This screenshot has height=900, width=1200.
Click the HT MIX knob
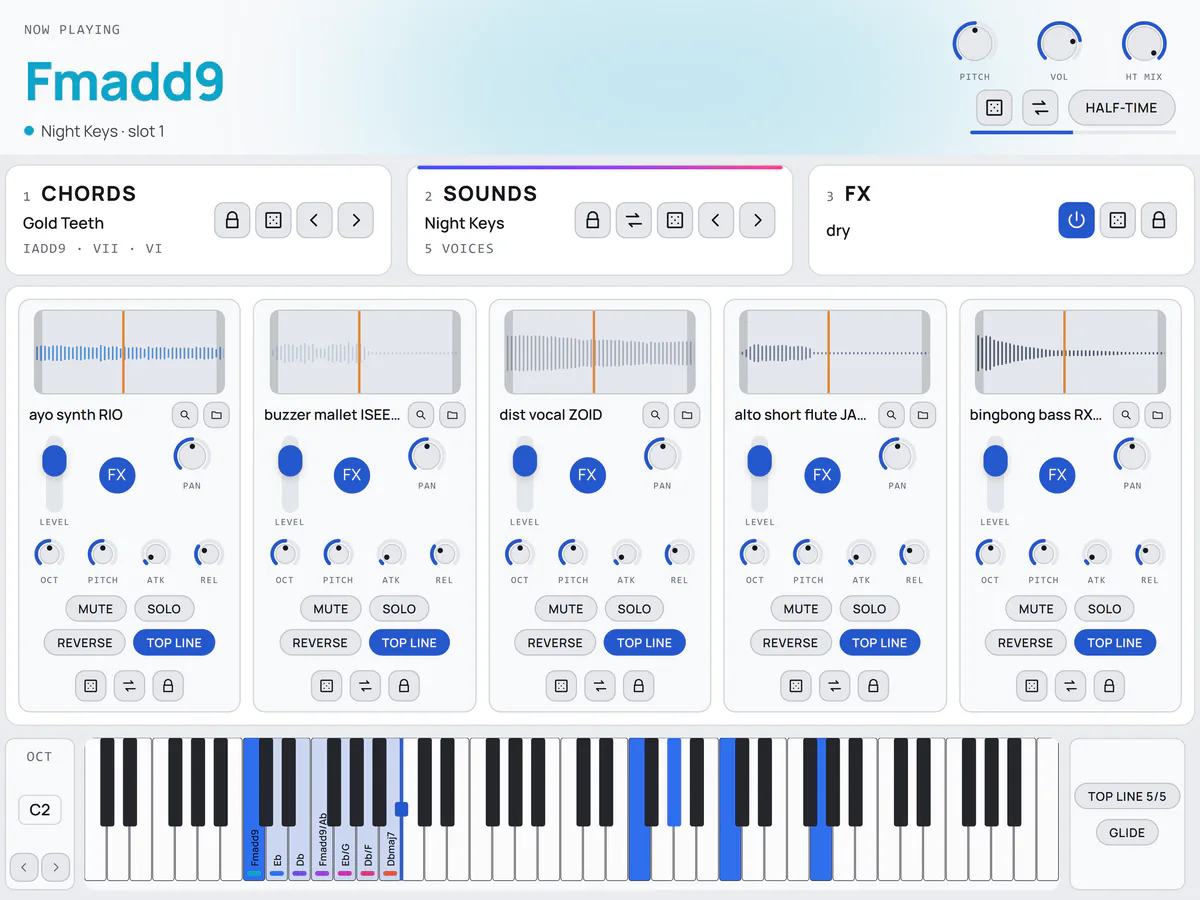(x=1144, y=43)
